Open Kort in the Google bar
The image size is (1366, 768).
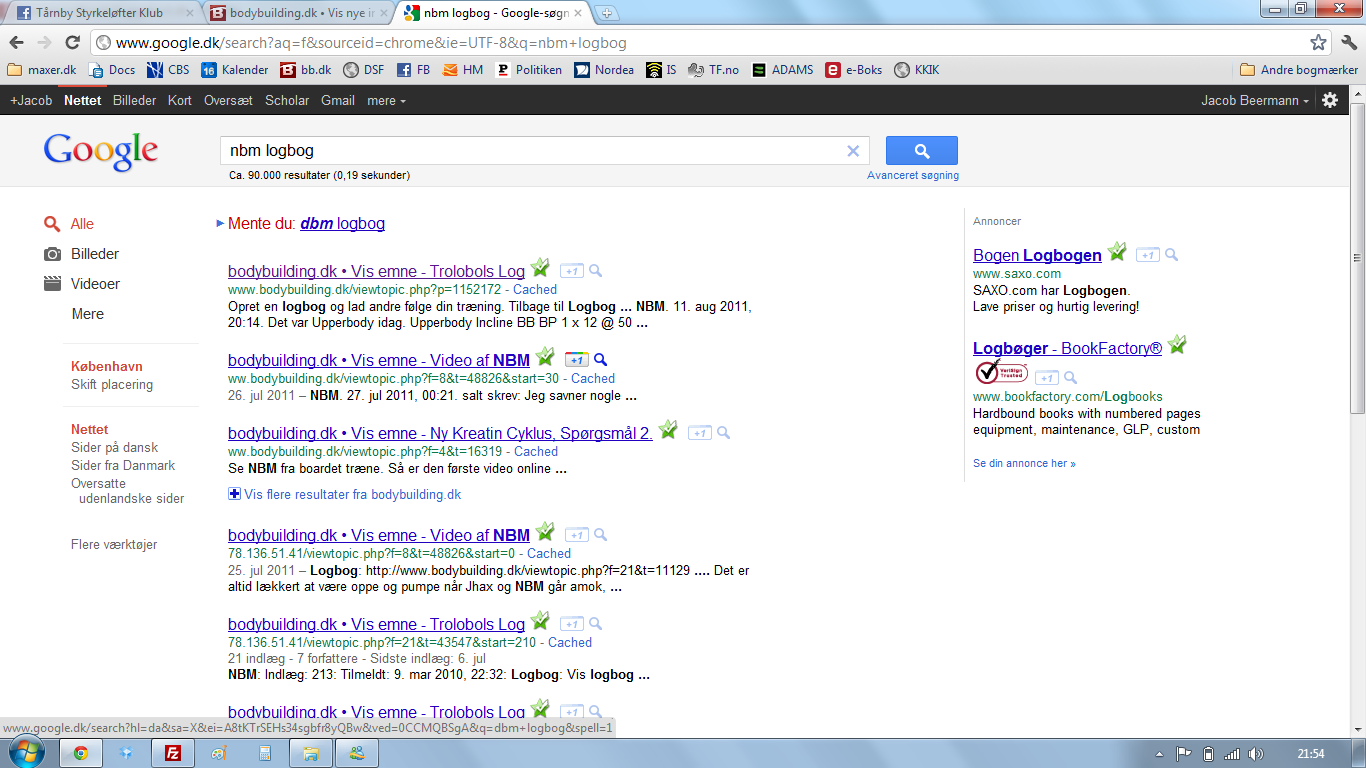tap(180, 101)
